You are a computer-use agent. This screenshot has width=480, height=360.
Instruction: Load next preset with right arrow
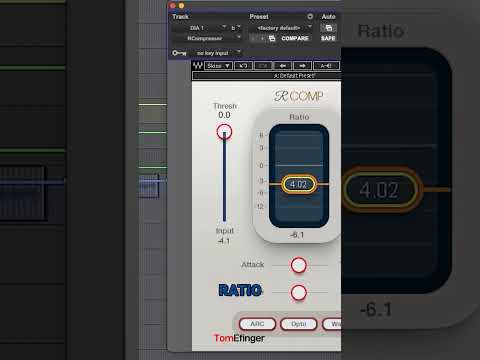tap(302, 66)
